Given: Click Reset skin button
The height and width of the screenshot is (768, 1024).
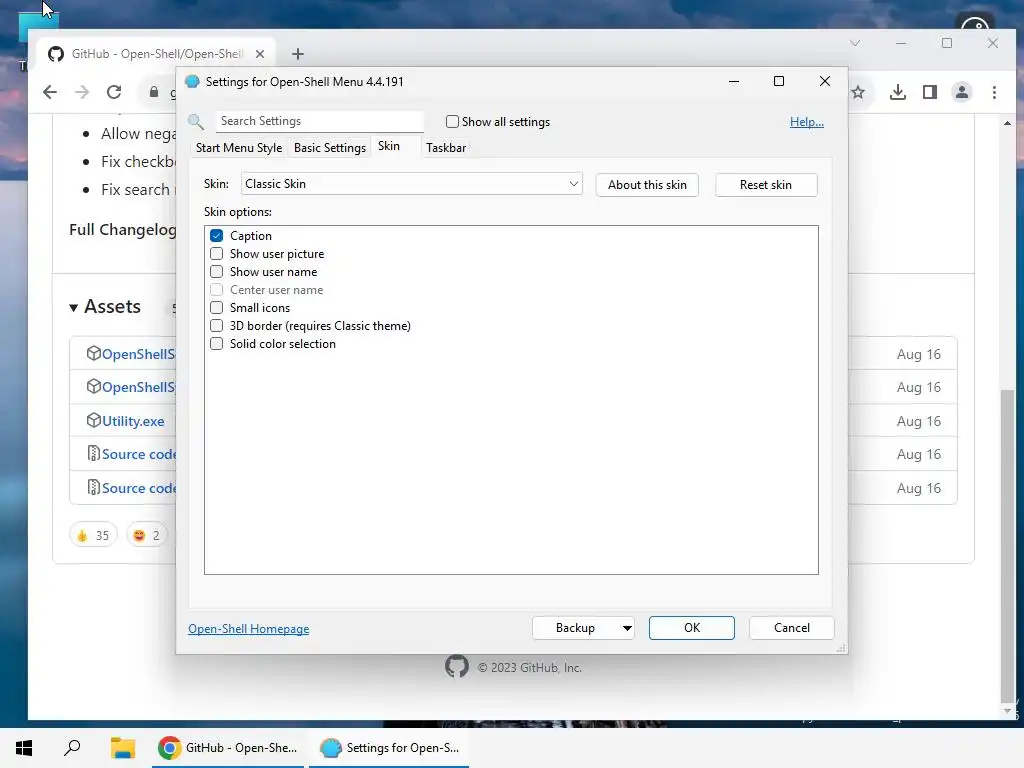Looking at the screenshot, I should [x=766, y=185].
